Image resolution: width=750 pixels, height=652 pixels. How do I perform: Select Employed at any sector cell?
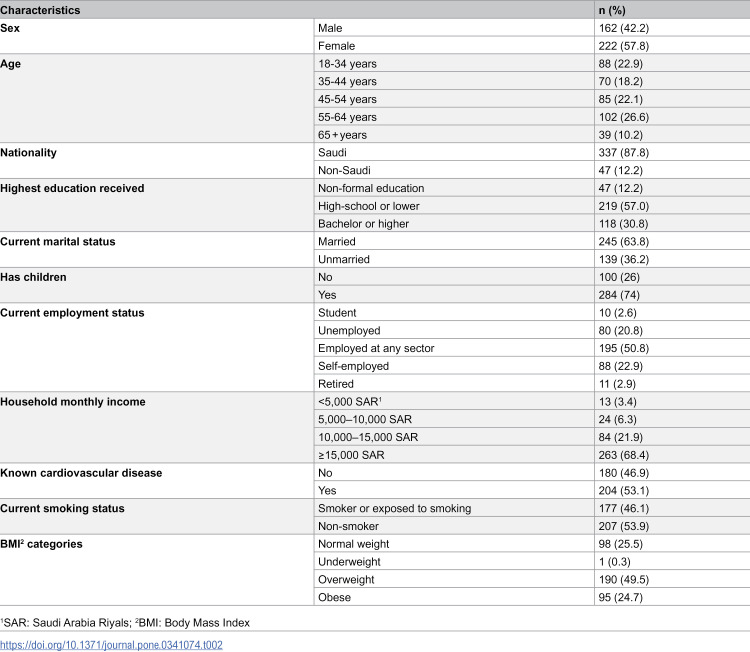[376, 348]
